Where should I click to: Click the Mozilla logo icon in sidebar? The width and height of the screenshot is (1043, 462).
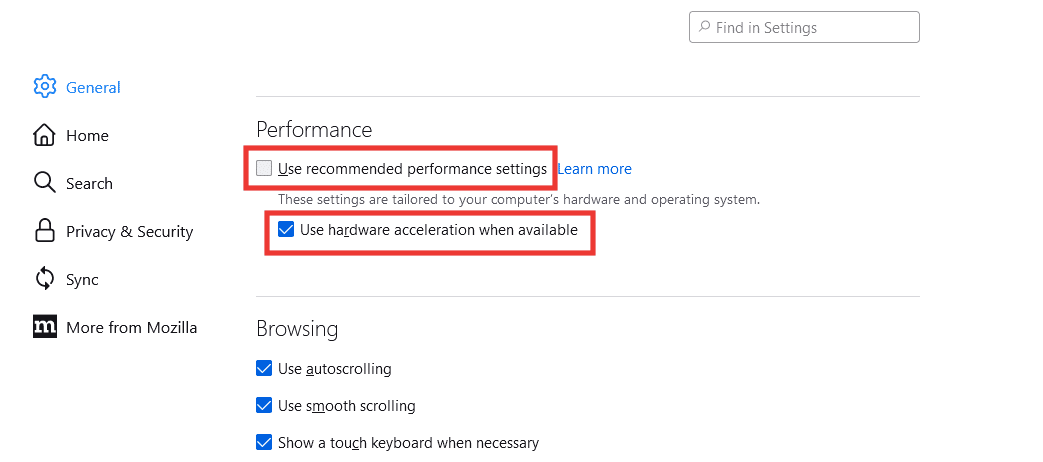(45, 326)
